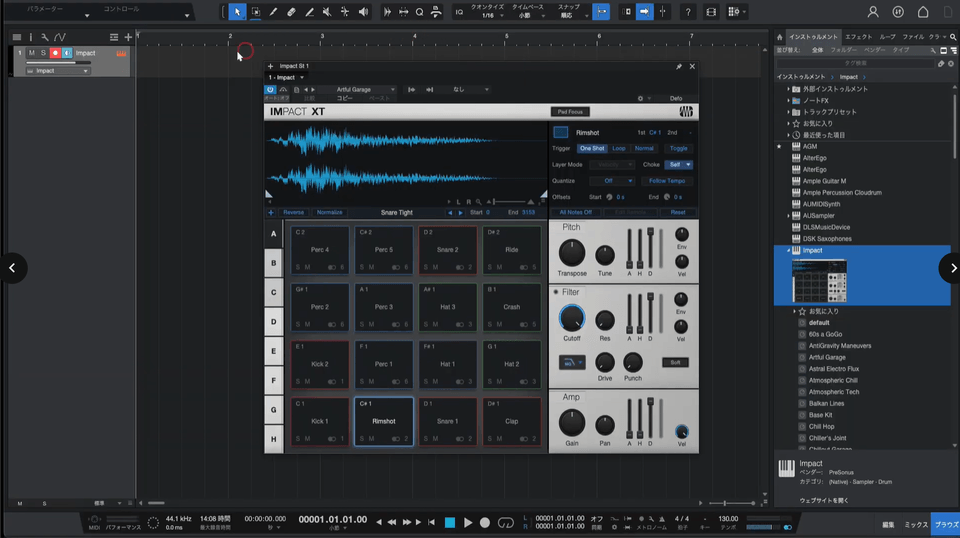Toggle the loop button in transport
The image size is (960, 538).
point(505,523)
